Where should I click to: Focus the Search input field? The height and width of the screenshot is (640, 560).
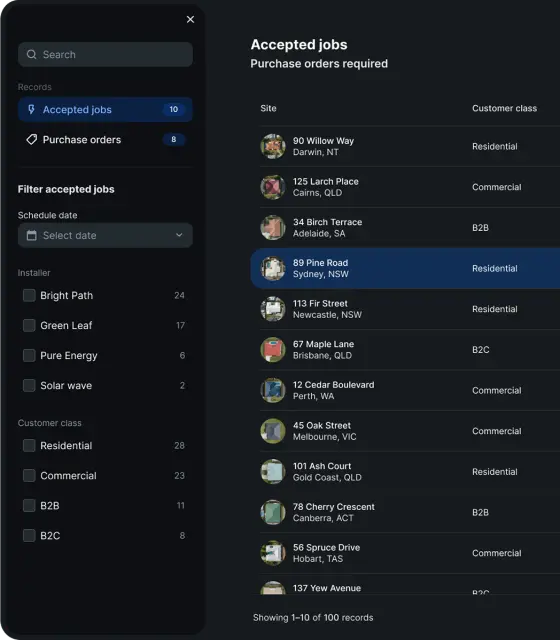[105, 54]
